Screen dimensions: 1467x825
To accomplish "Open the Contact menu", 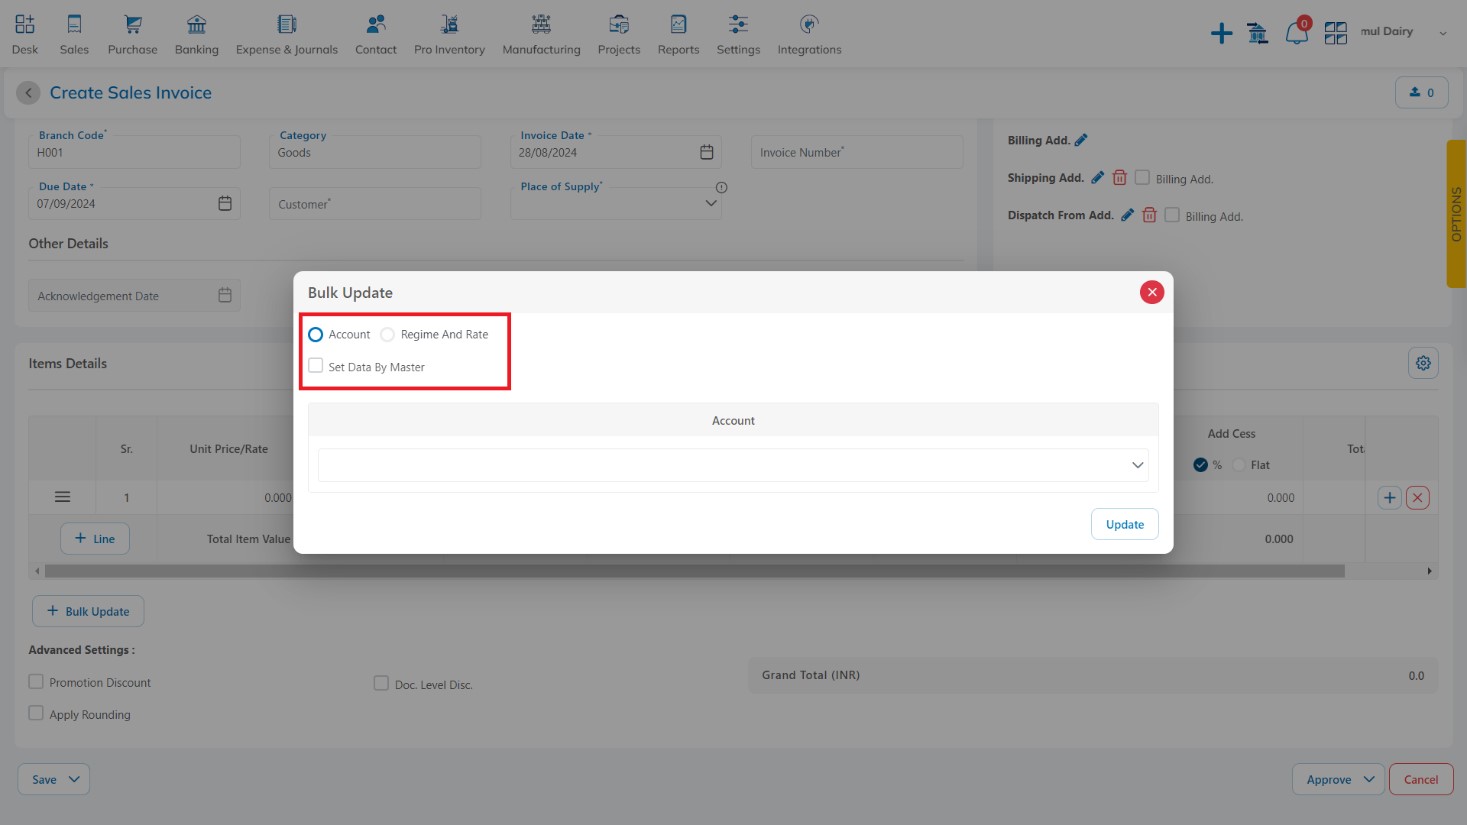I will 376,34.
